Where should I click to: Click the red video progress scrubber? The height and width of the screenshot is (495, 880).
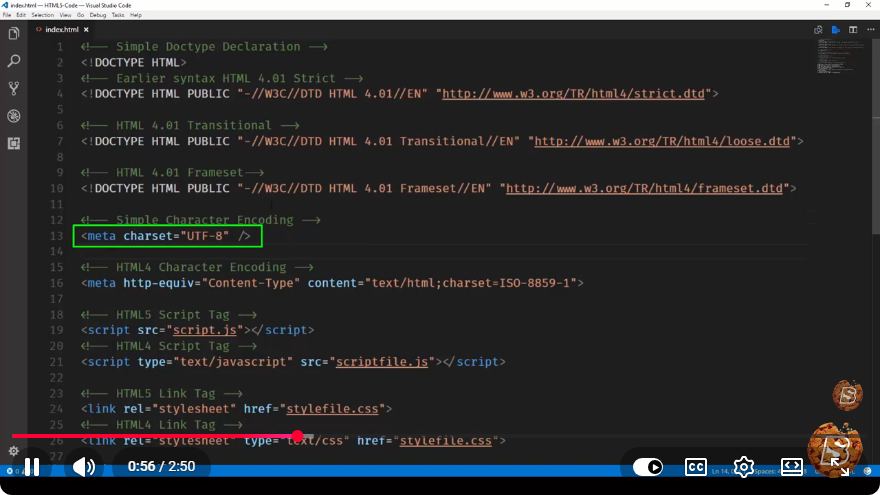click(x=297, y=436)
